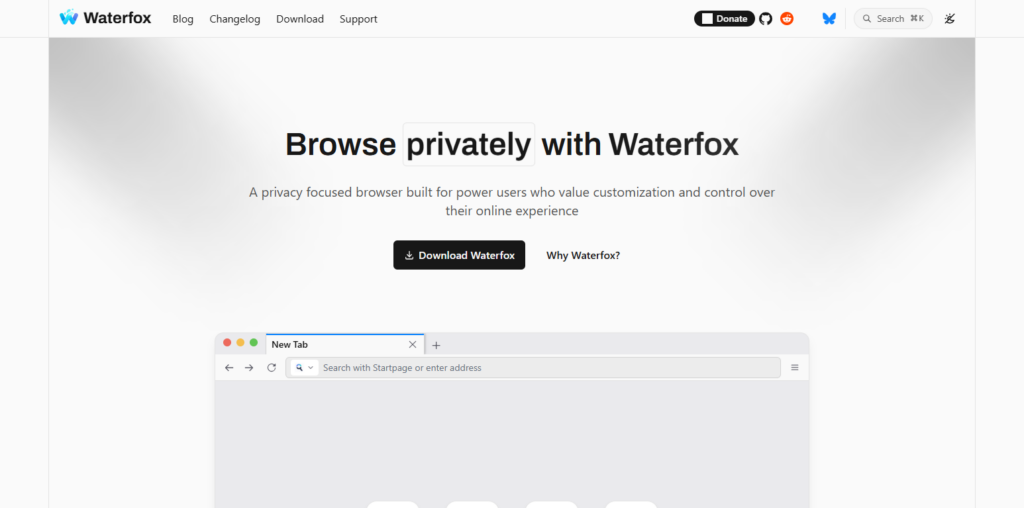Click the green maximize dot in the mockup window
The height and width of the screenshot is (508, 1024).
pos(253,343)
